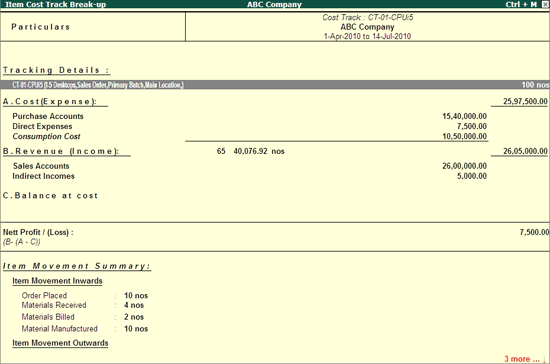550x364 pixels.
Task: Click the Ctrl + M shortcut label
Action: point(521,4)
